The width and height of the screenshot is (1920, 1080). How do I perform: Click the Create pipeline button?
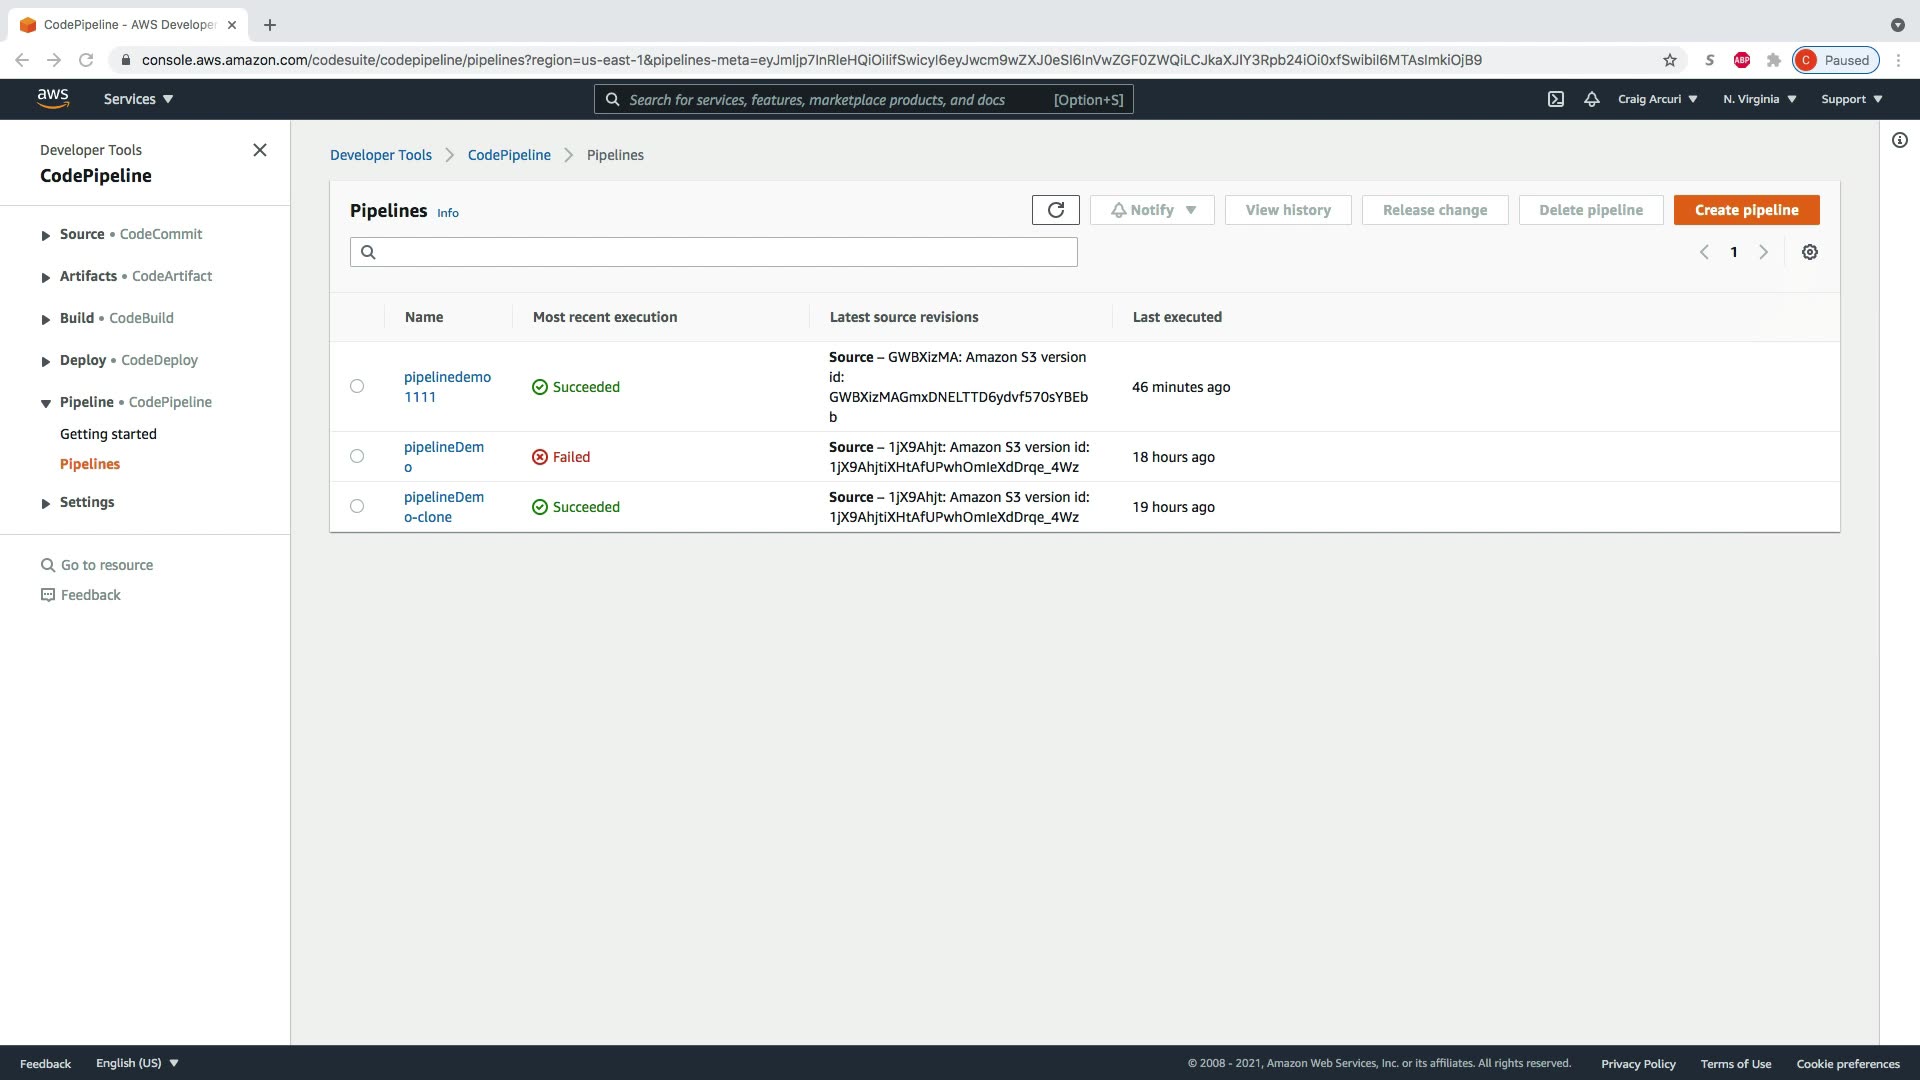coord(1746,210)
